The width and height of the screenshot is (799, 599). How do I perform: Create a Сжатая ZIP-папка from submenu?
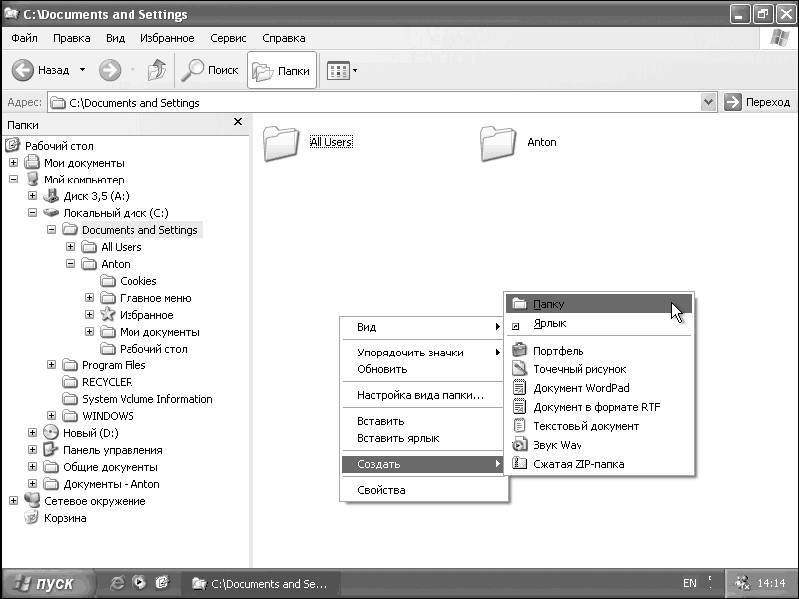[579, 464]
